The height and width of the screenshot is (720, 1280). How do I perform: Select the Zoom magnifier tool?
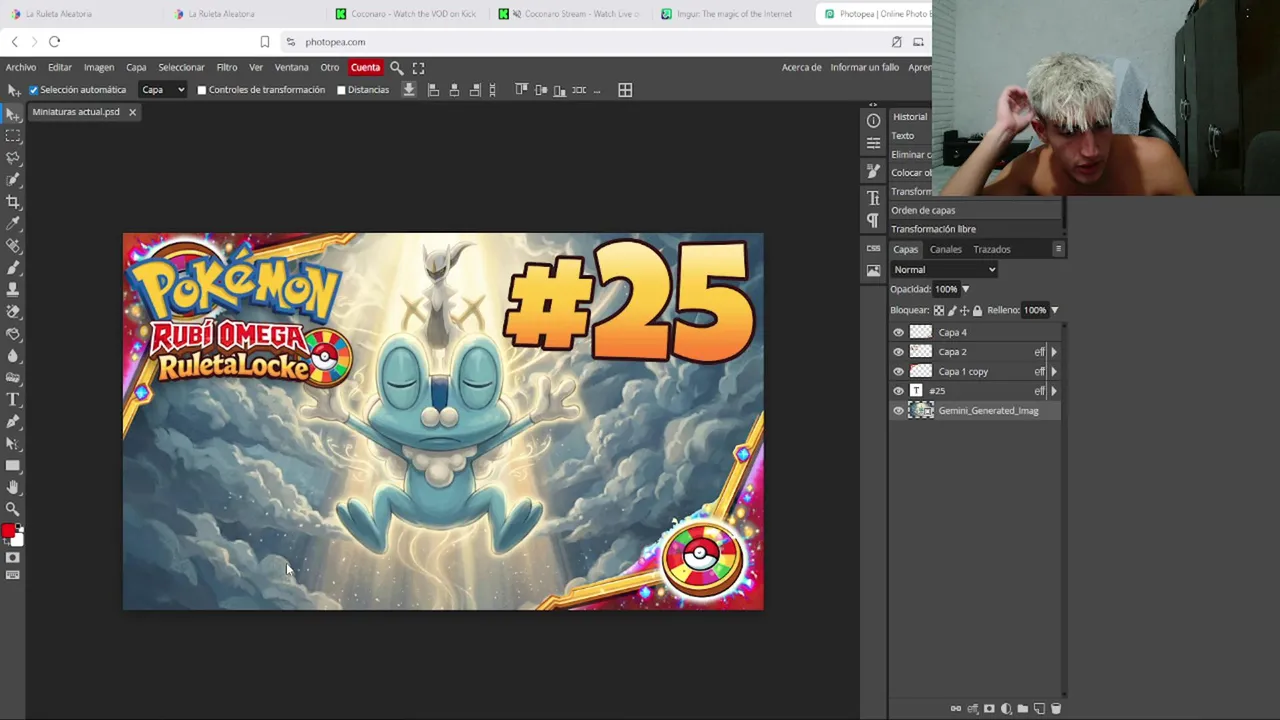13,509
